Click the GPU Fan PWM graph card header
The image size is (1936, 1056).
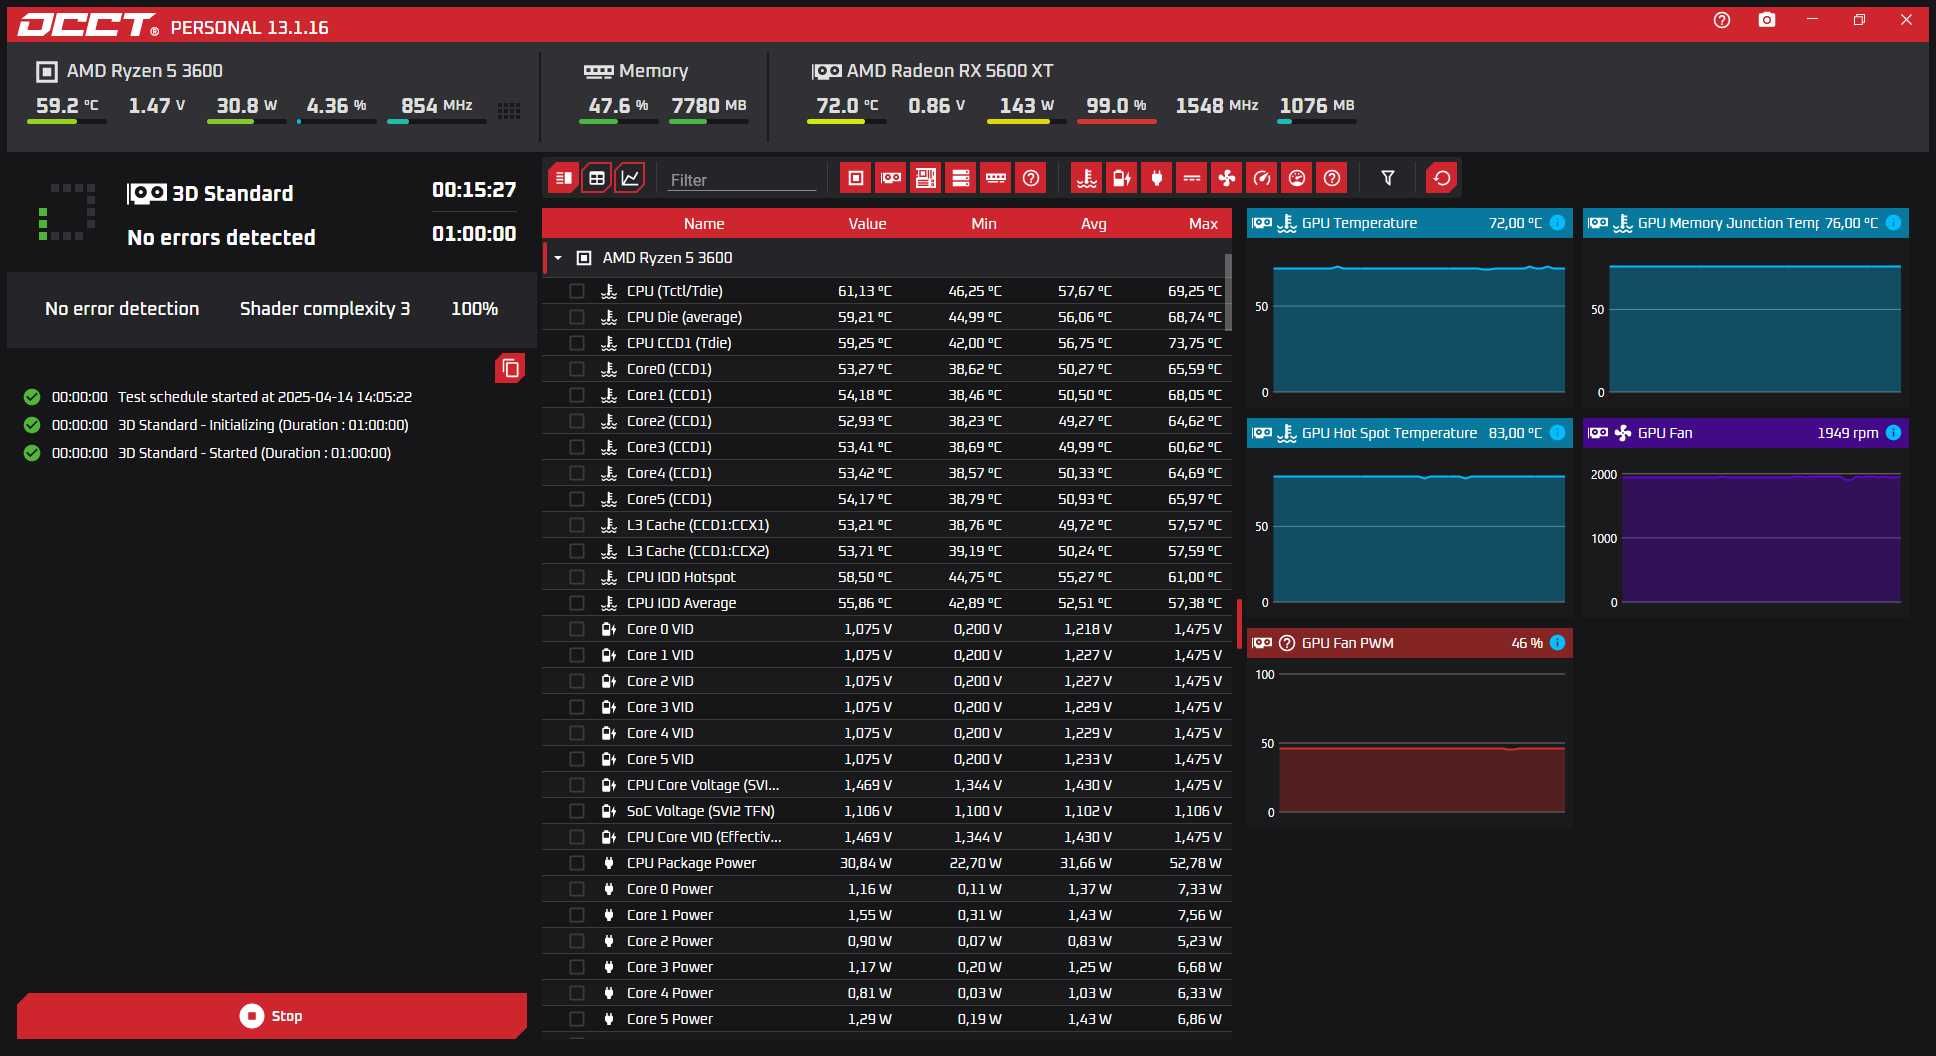pos(1409,643)
